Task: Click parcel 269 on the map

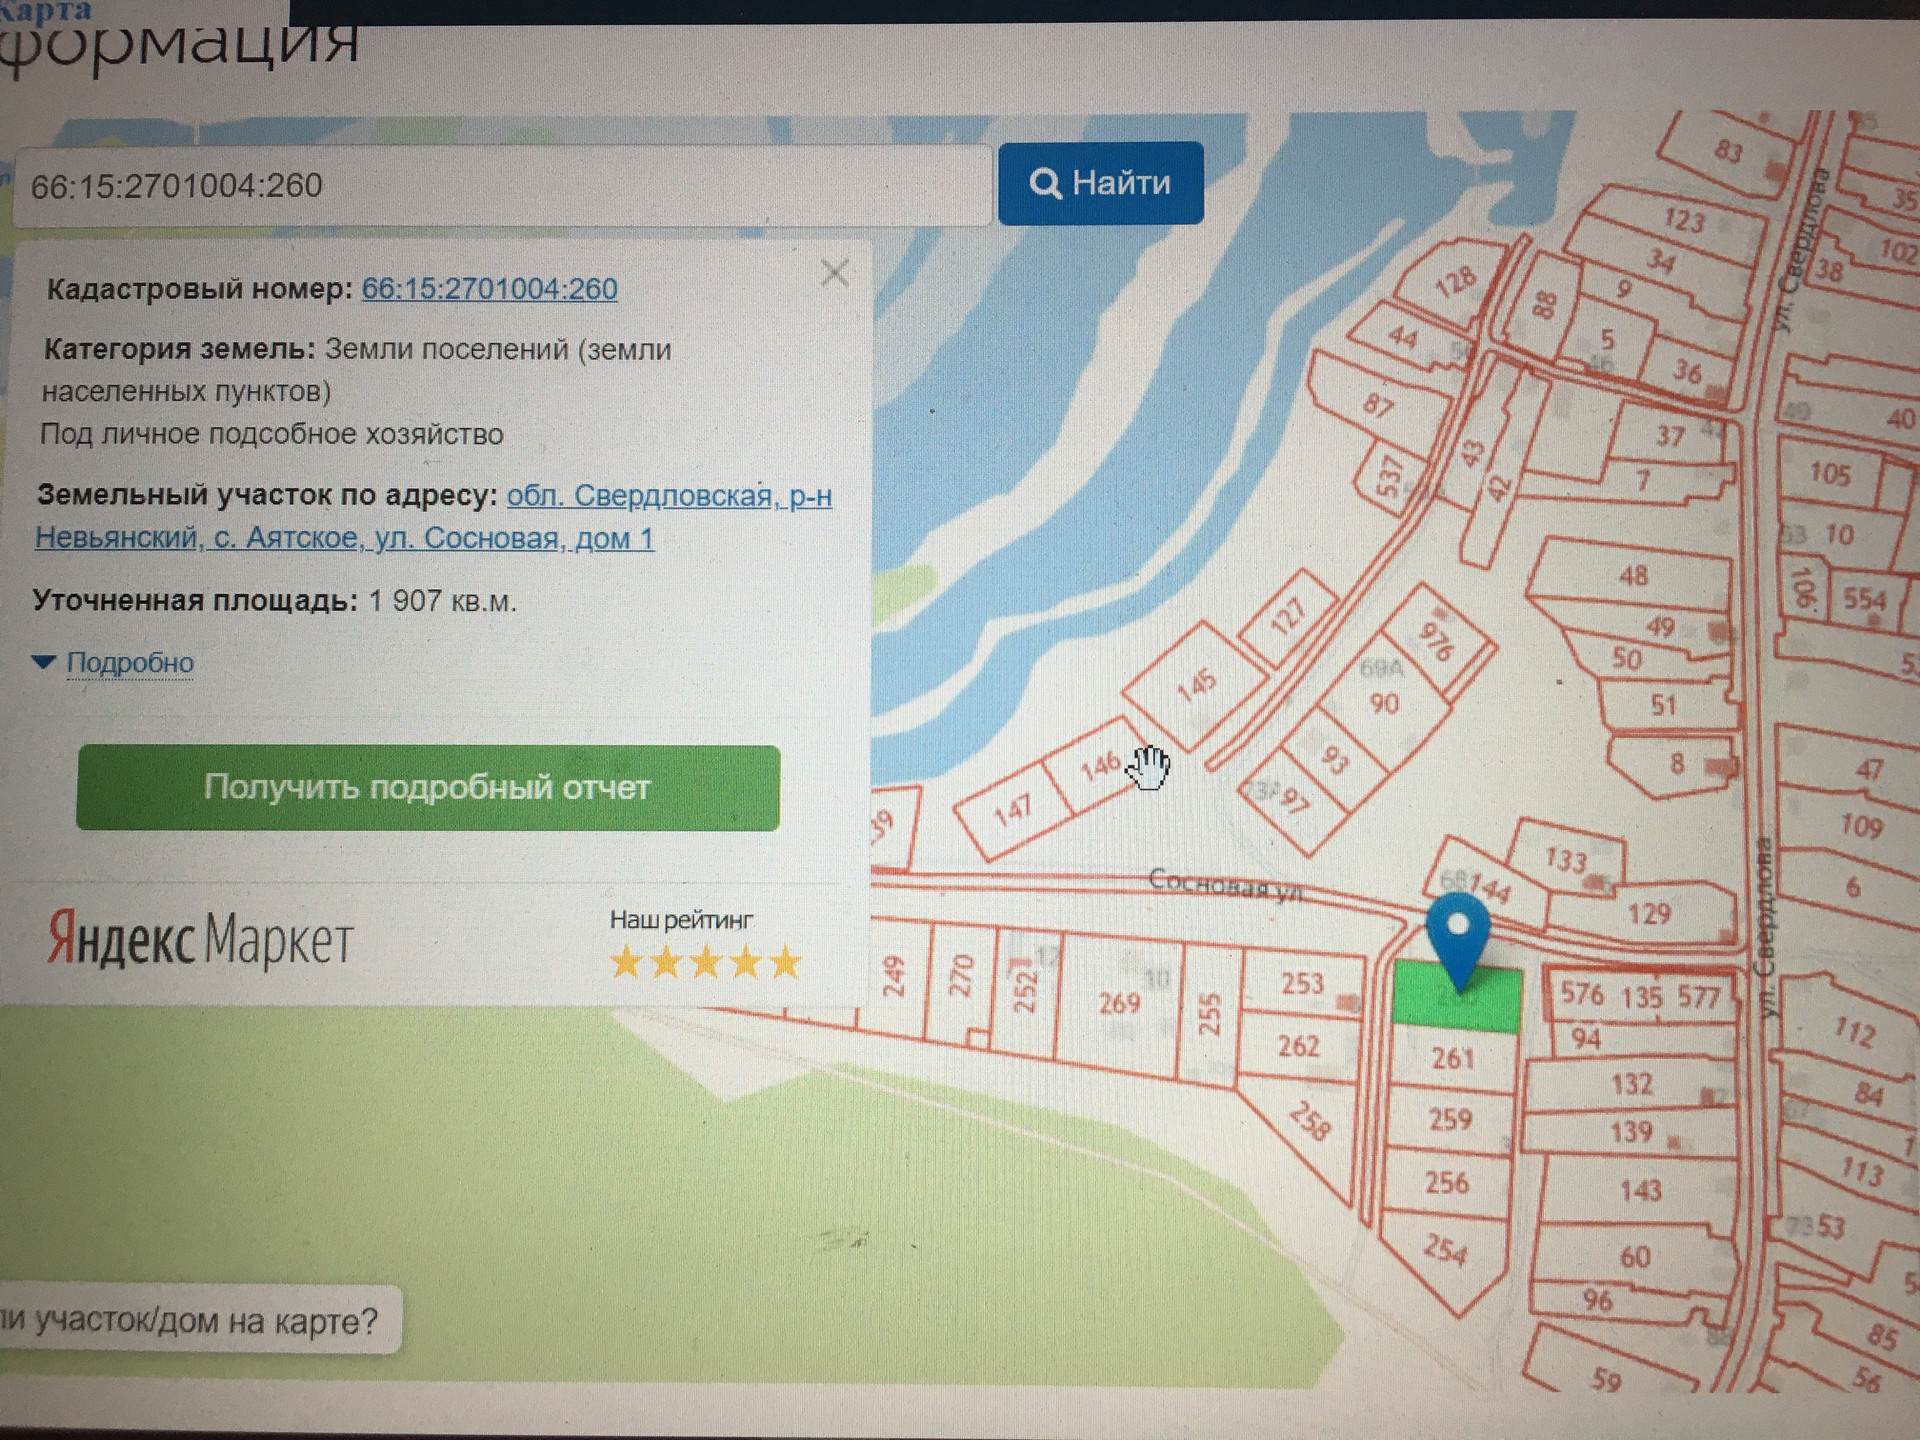Action: [x=1118, y=1003]
